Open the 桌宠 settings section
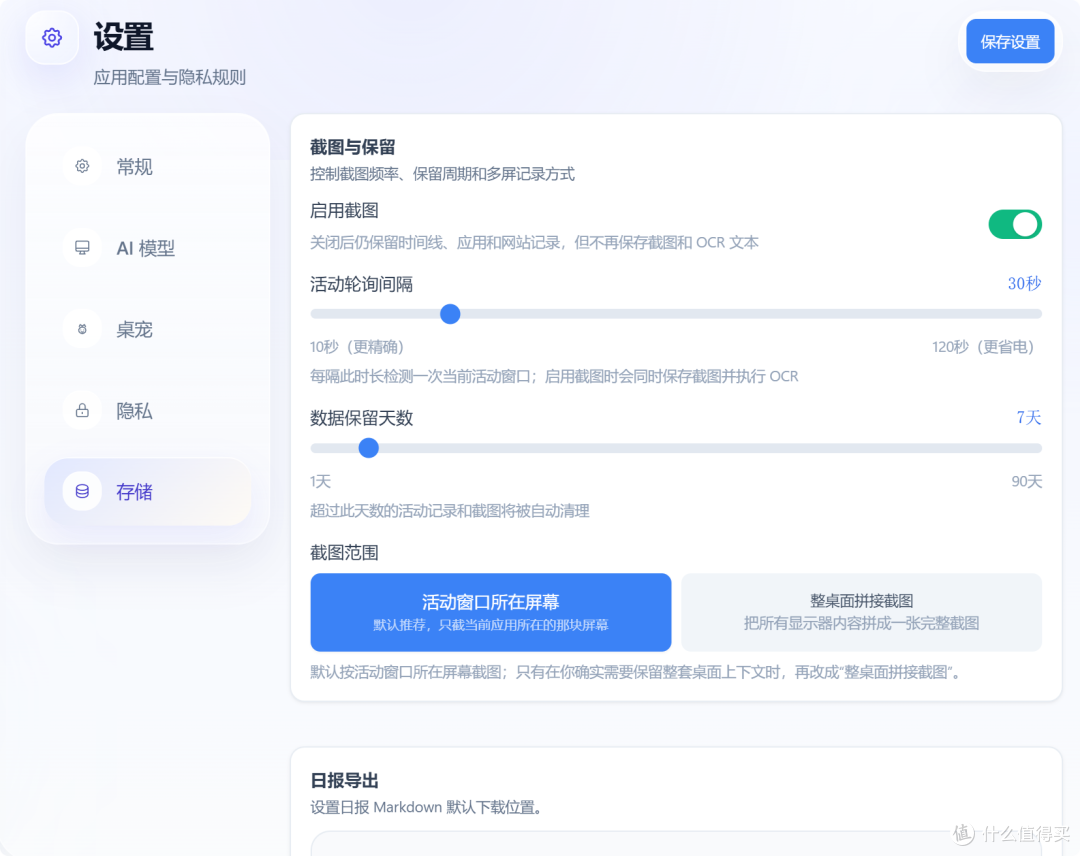This screenshot has width=1080, height=856. pos(148,329)
